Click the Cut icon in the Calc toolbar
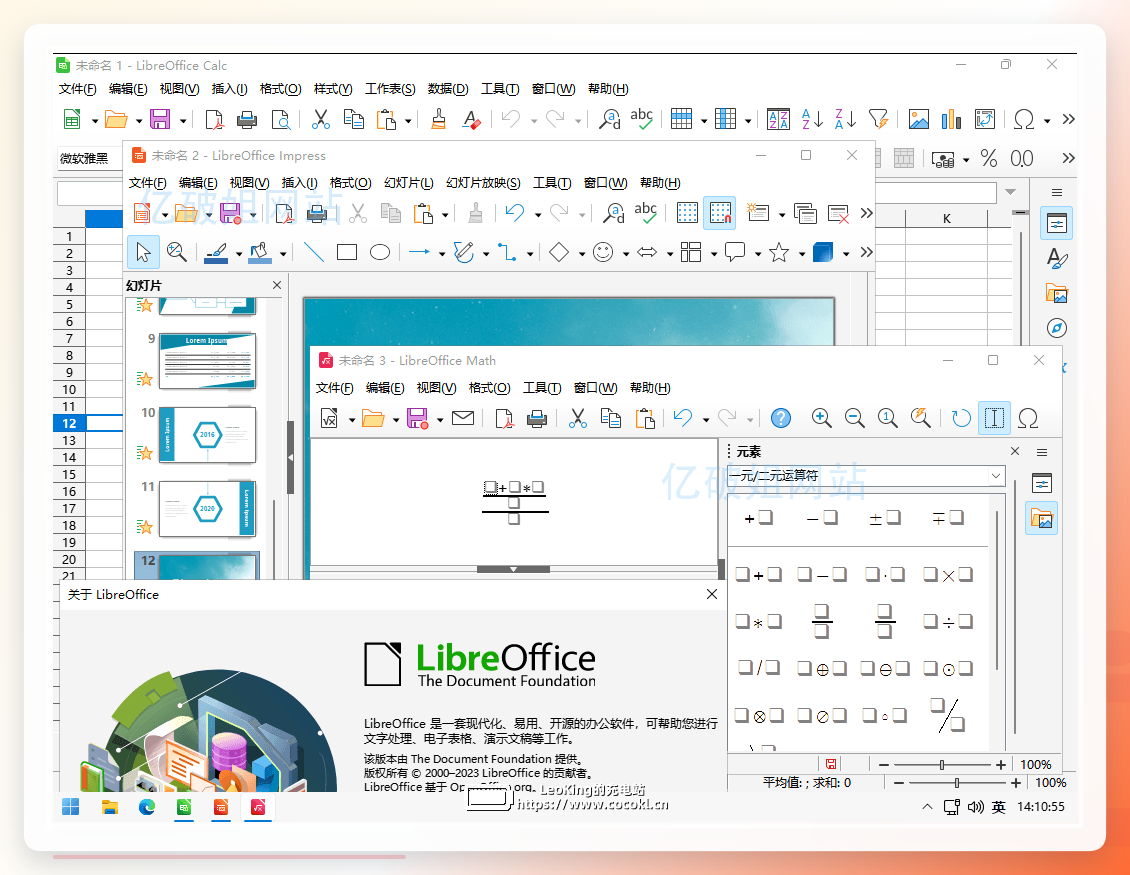Screen dimensions: 1130x875 [x=321, y=119]
